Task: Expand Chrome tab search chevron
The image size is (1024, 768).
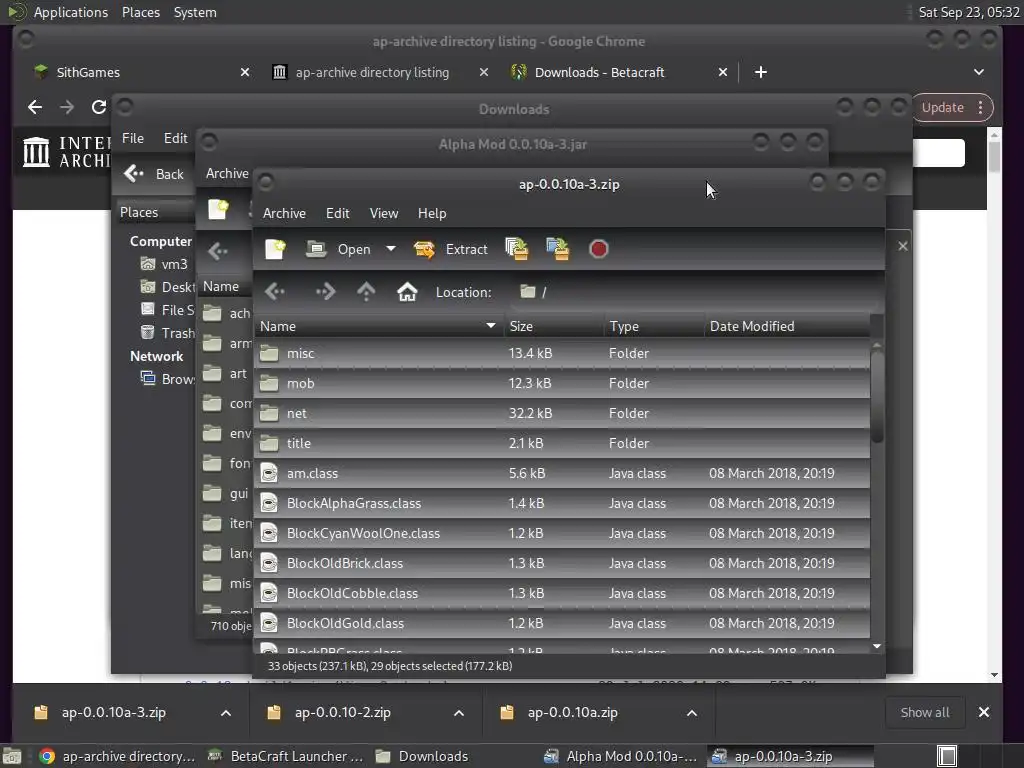Action: (978, 72)
